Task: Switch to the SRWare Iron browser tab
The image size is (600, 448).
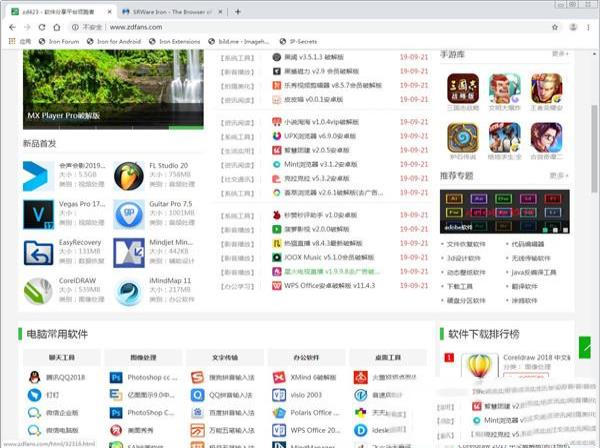Action: (170, 12)
